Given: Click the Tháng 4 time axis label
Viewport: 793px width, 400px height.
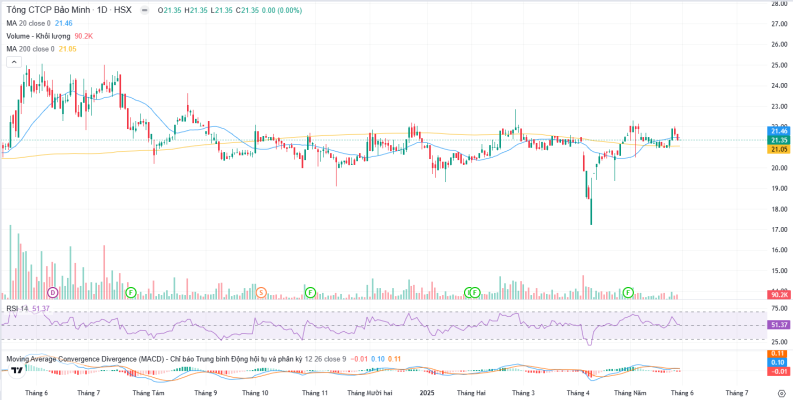Looking at the screenshot, I should click(x=578, y=392).
